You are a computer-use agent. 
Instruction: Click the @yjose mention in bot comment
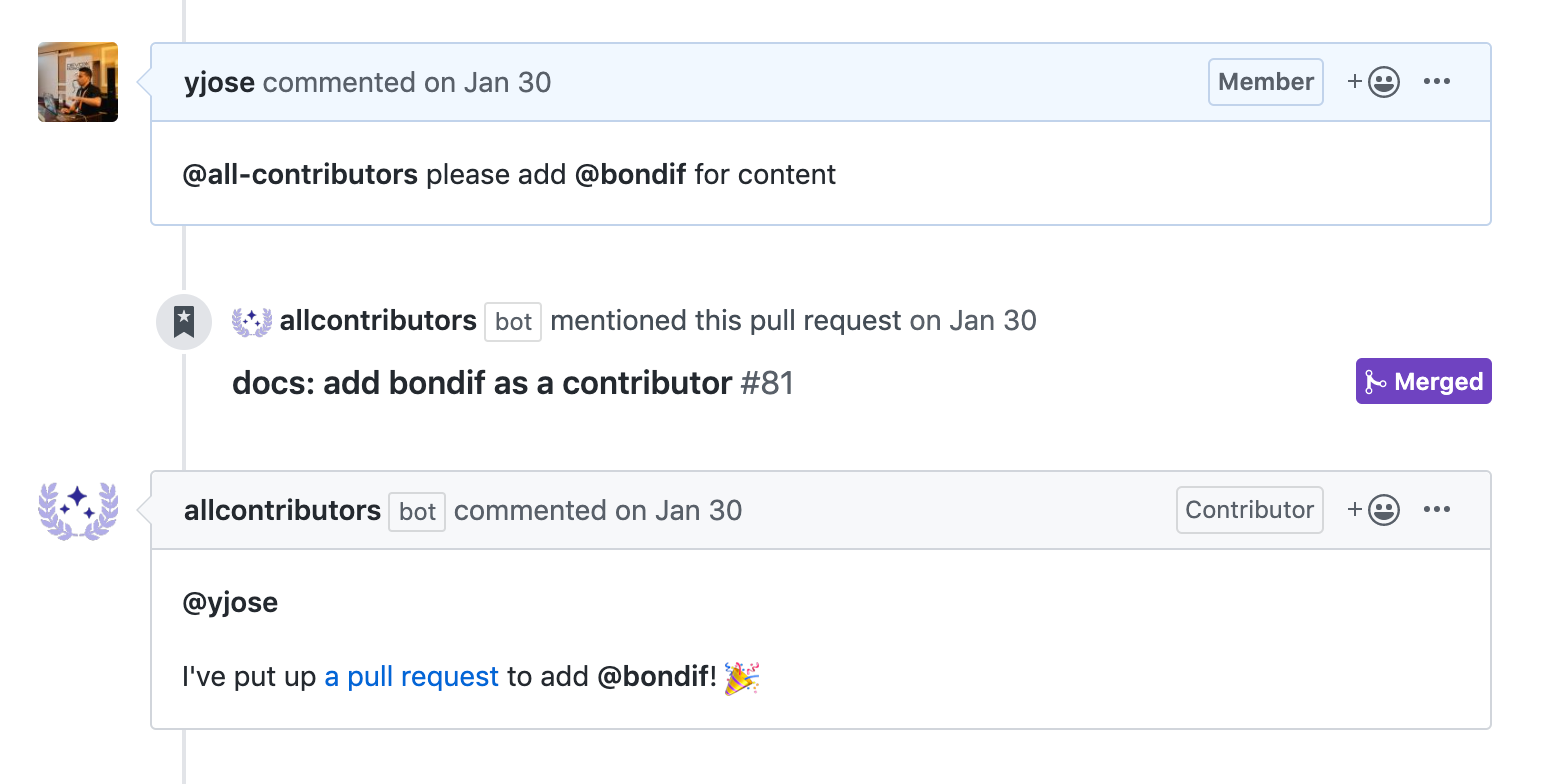tap(231, 603)
